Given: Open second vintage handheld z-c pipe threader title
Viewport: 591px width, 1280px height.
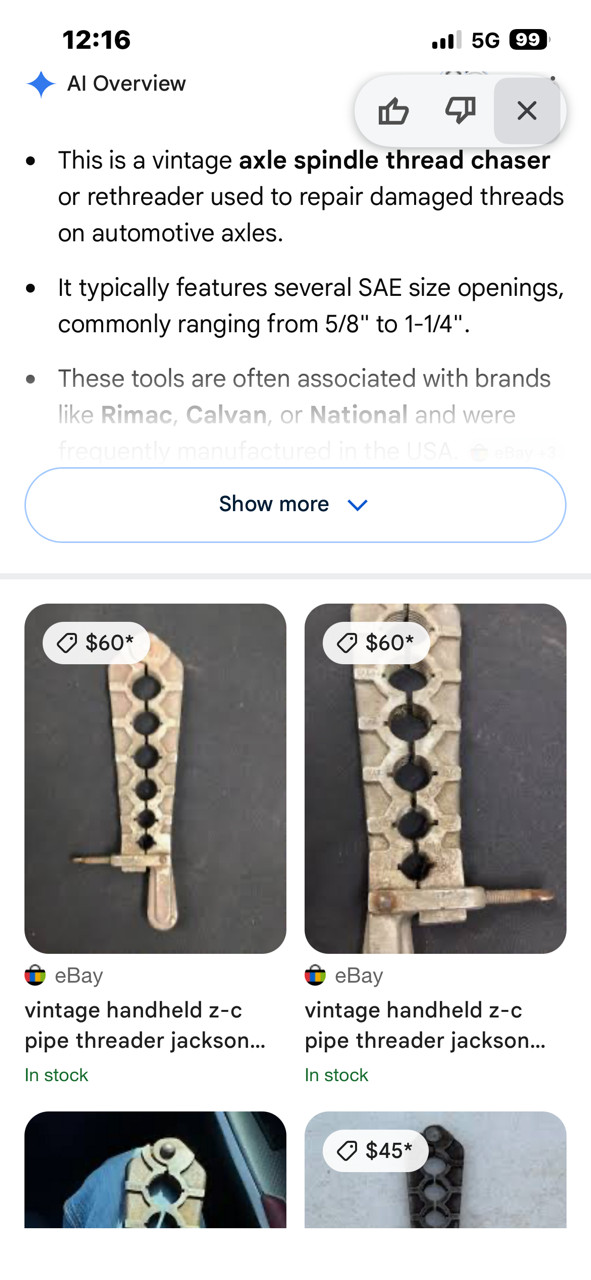Looking at the screenshot, I should [x=425, y=1025].
